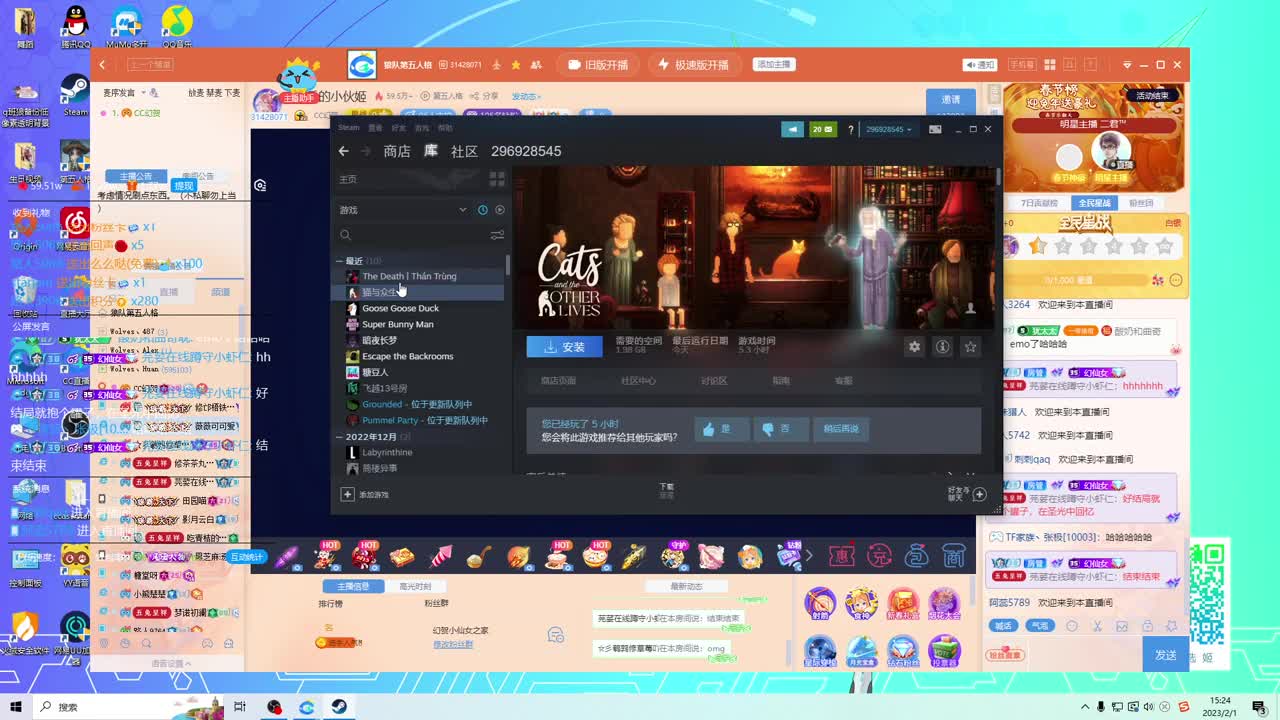Sort library by recent activity clock icon
The width and height of the screenshot is (1280, 720).
pos(482,210)
